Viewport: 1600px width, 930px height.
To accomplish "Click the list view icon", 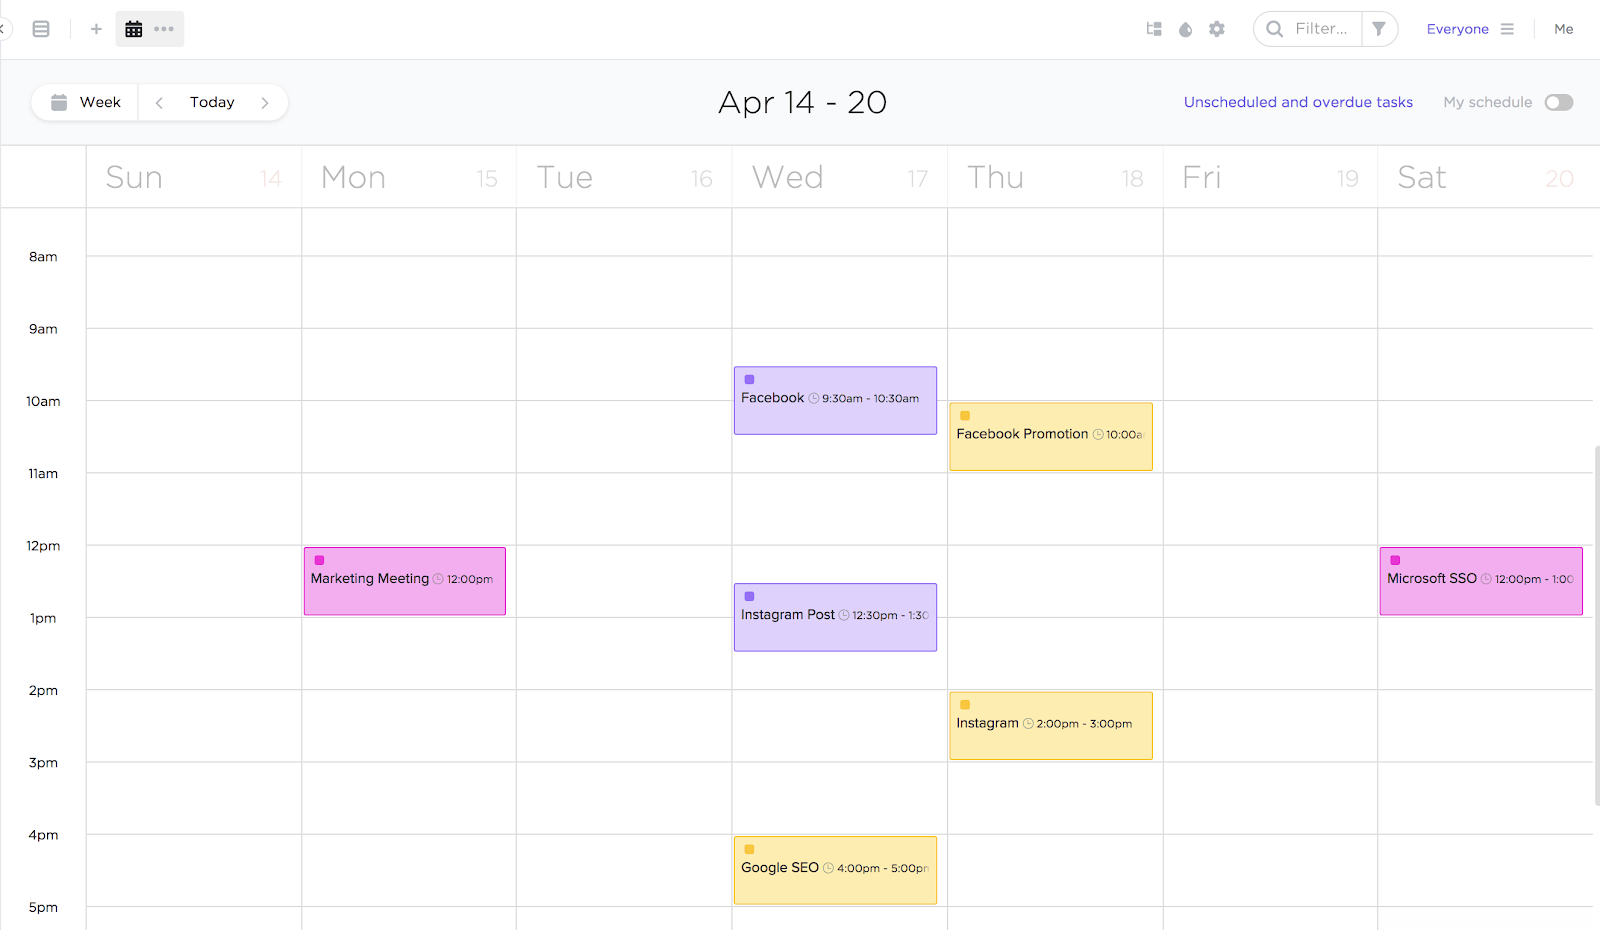I will click(41, 29).
